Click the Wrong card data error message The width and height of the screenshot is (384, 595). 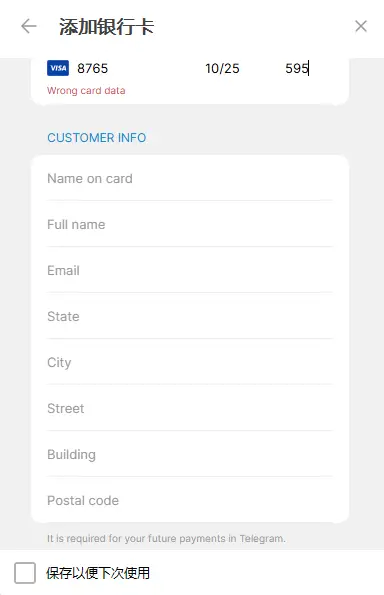coord(86,91)
